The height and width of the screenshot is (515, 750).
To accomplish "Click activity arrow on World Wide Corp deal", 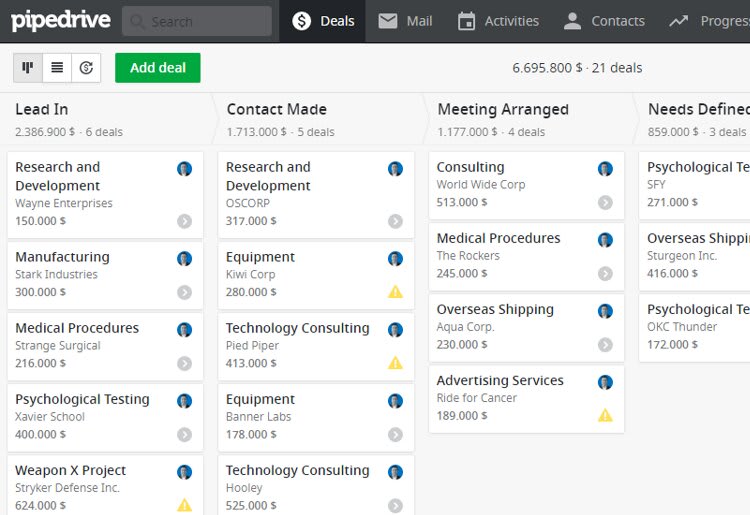I will pyautogui.click(x=605, y=202).
